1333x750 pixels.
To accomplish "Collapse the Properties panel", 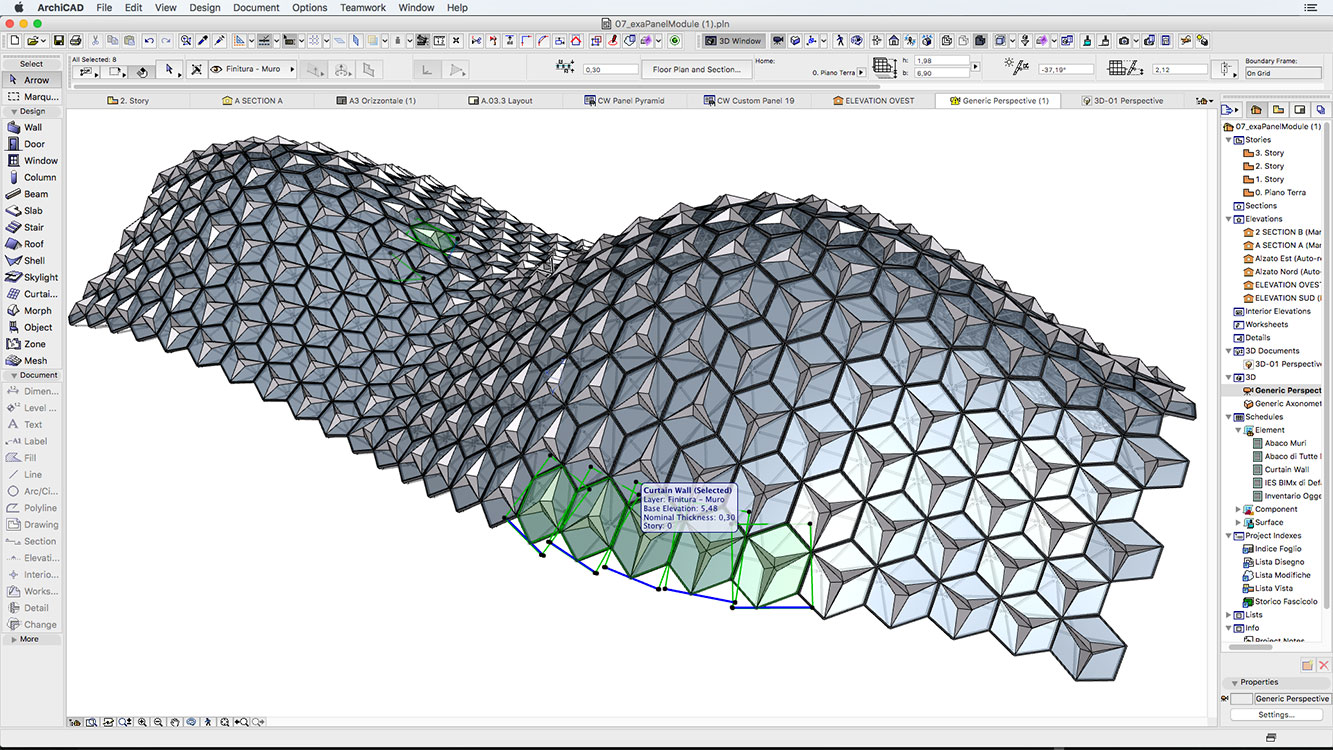I will pyautogui.click(x=1234, y=683).
